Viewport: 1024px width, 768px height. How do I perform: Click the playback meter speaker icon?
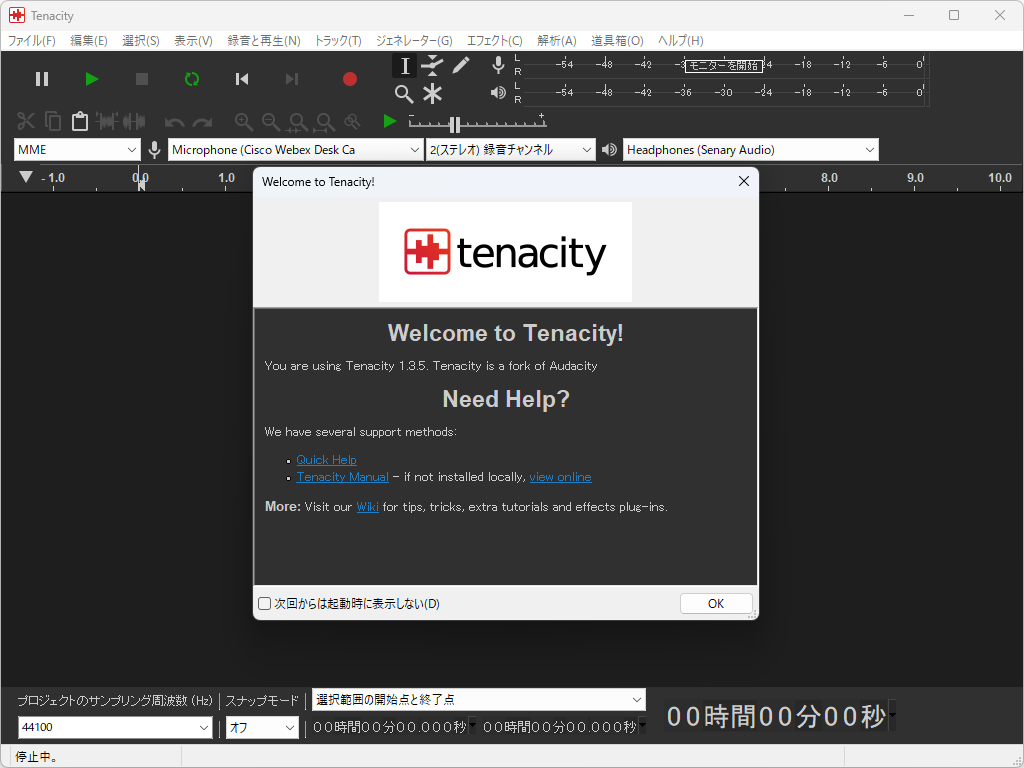coord(498,93)
